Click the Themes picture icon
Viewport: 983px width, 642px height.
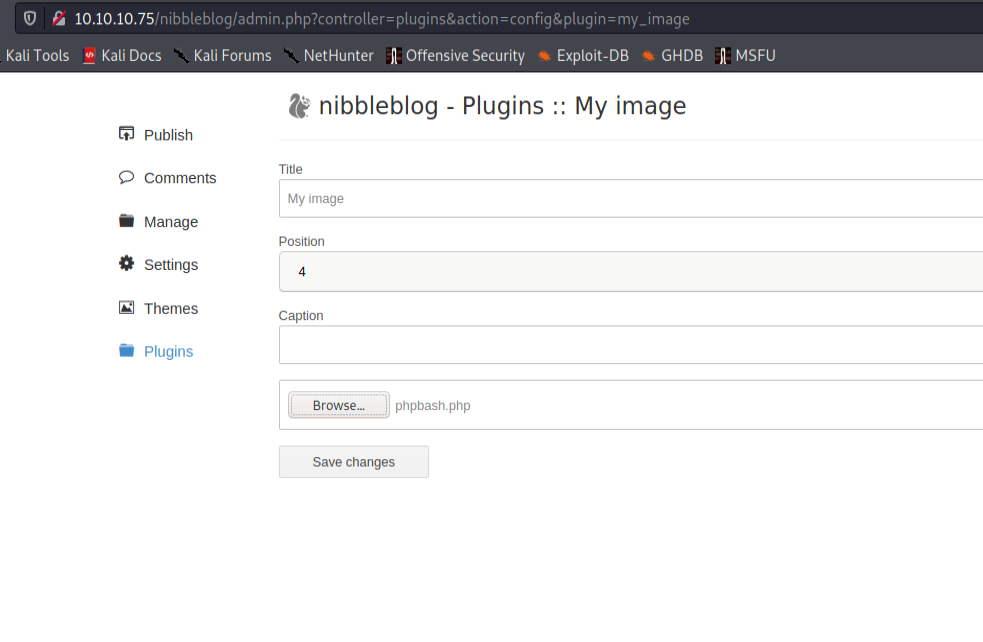126,308
